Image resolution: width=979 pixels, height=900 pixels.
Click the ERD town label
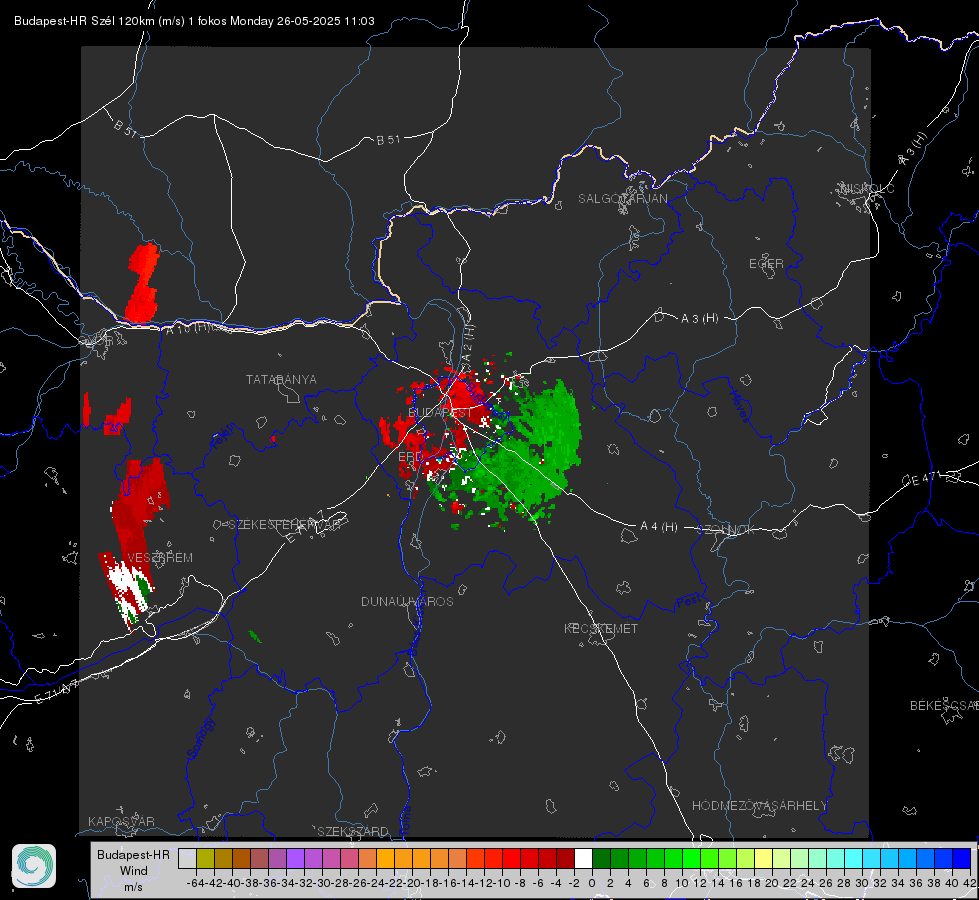click(x=410, y=457)
